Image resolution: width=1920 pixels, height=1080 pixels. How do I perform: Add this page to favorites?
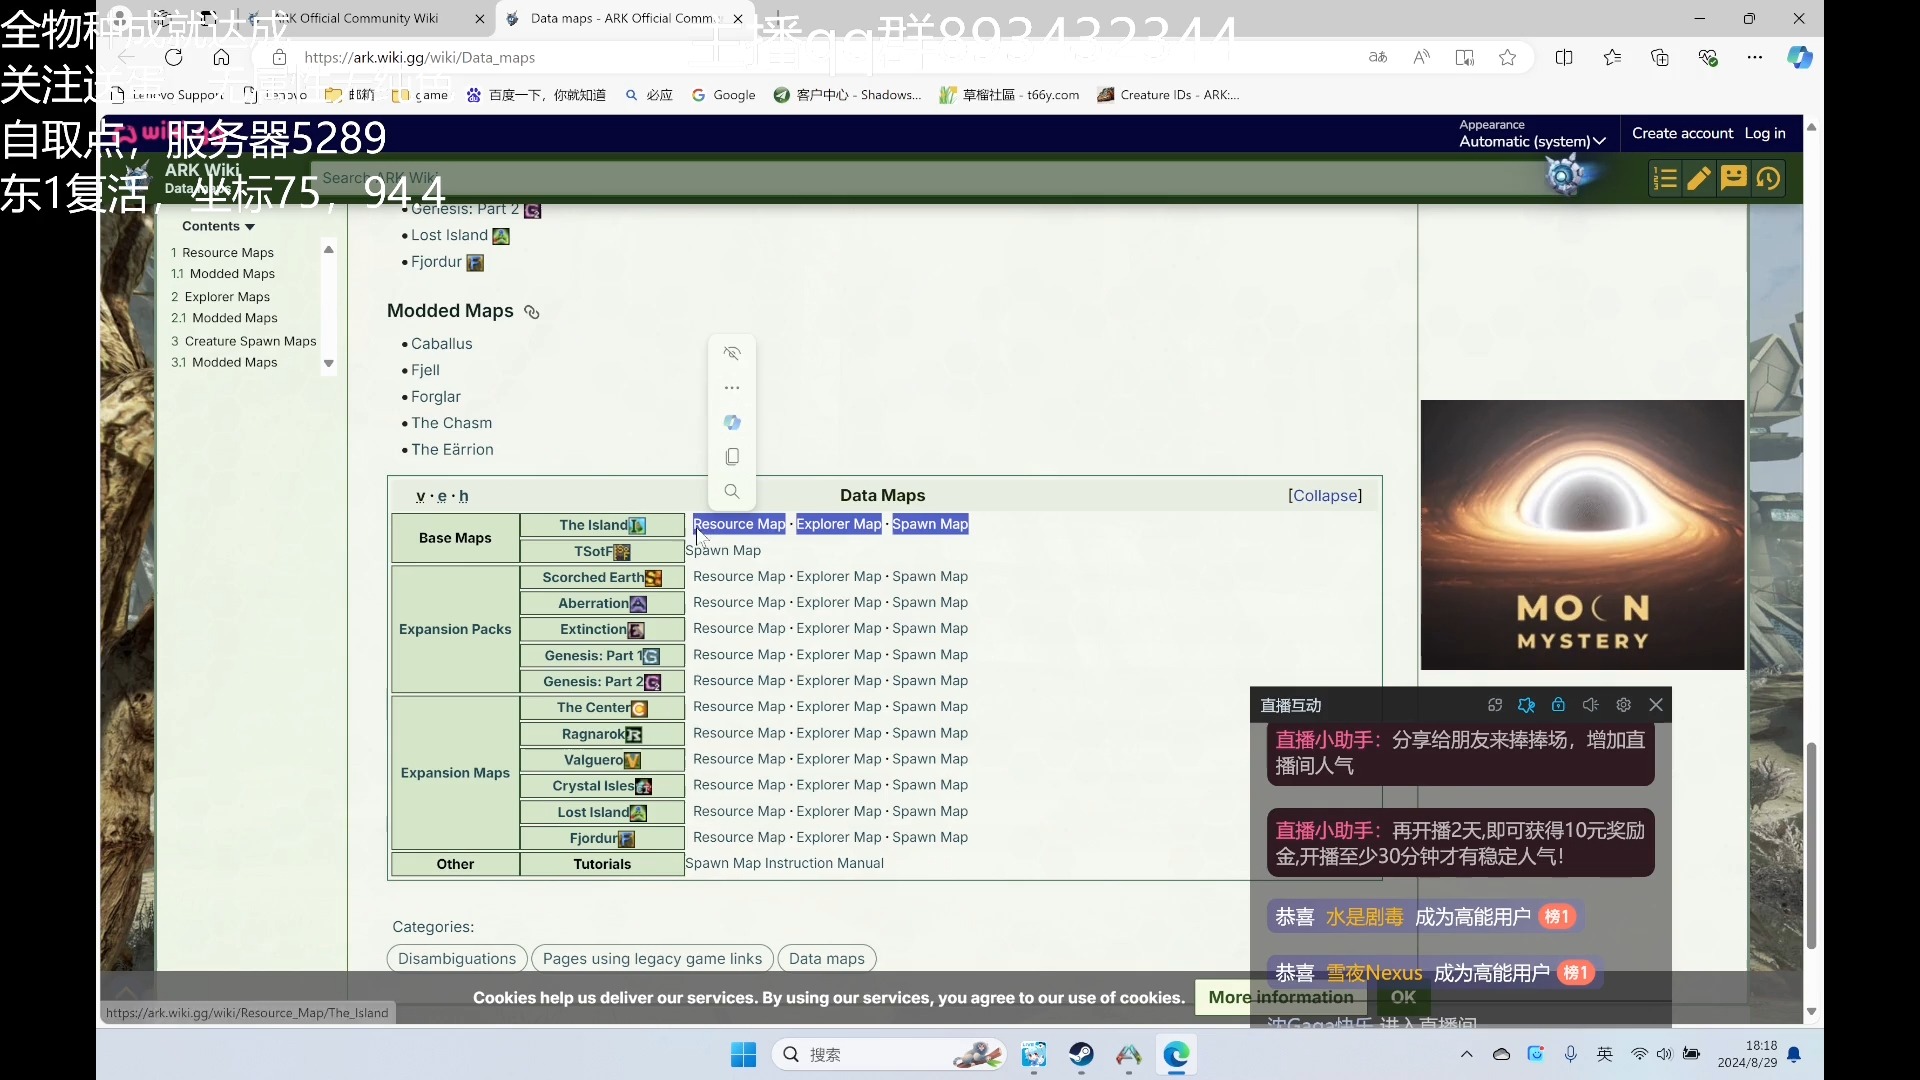click(x=1508, y=57)
